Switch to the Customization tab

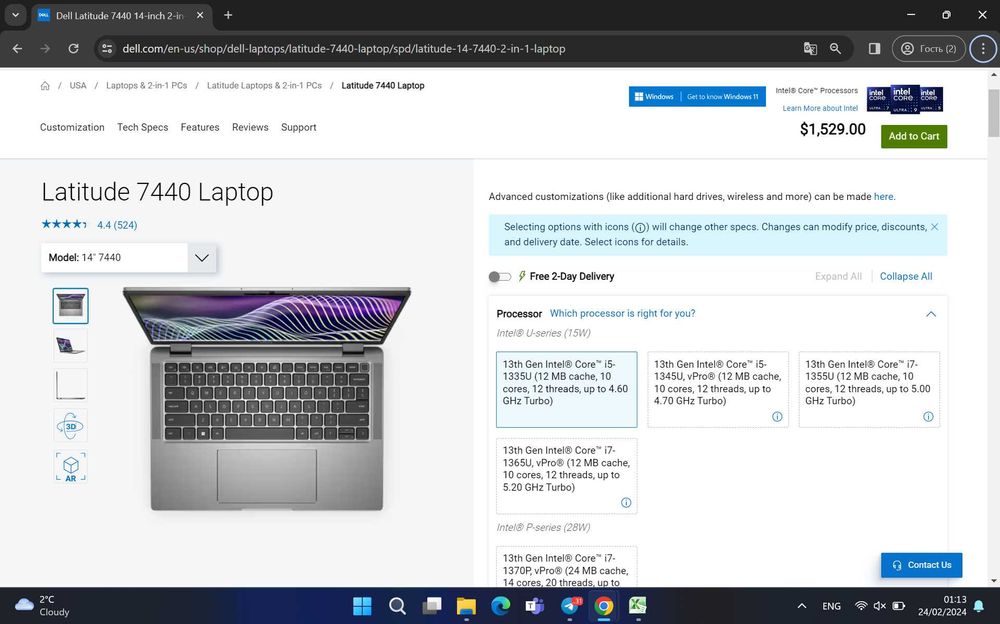click(72, 127)
